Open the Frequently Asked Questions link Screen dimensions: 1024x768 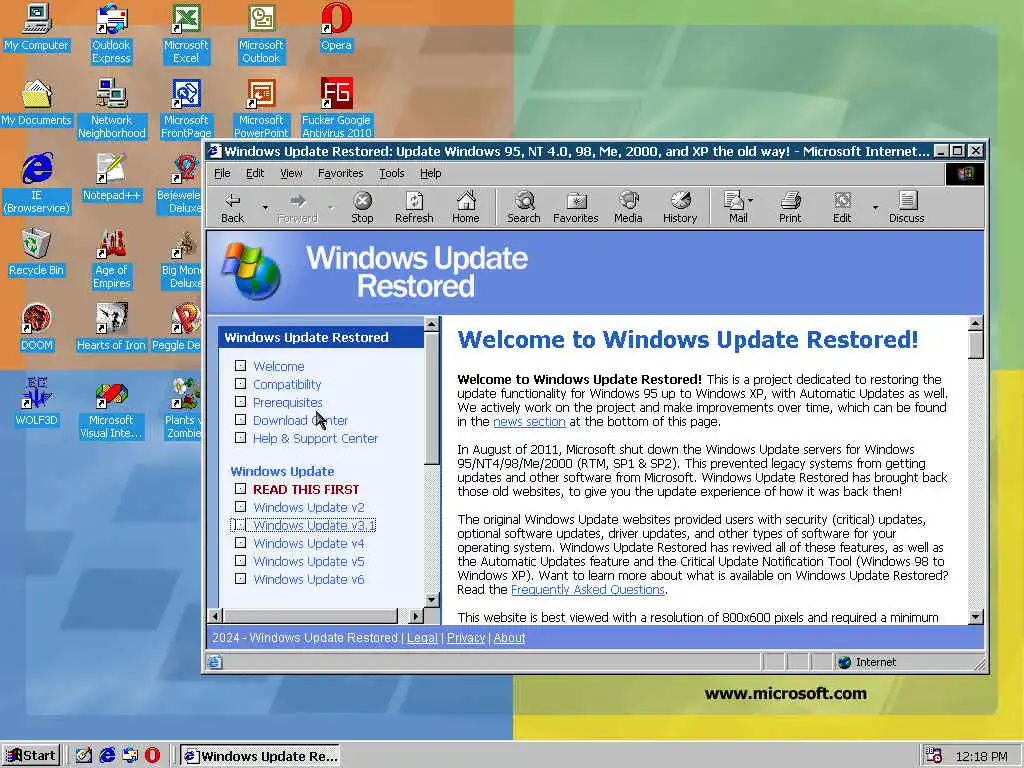(x=588, y=590)
